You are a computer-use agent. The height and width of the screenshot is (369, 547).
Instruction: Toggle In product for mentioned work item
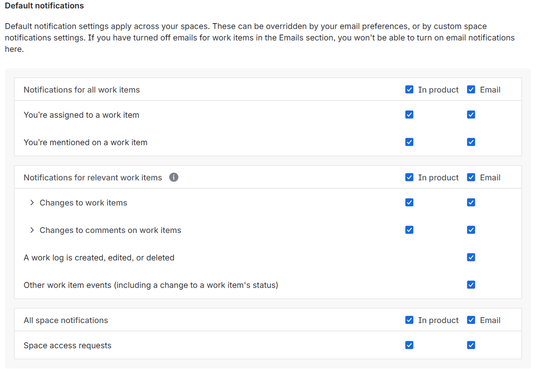(x=409, y=142)
